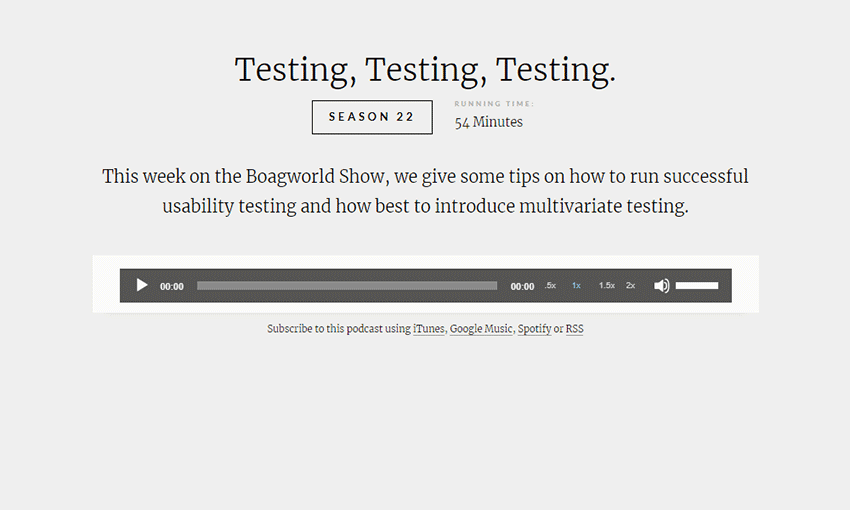Set playback speed to 2x
Screen dimensions: 850x510
coord(630,285)
